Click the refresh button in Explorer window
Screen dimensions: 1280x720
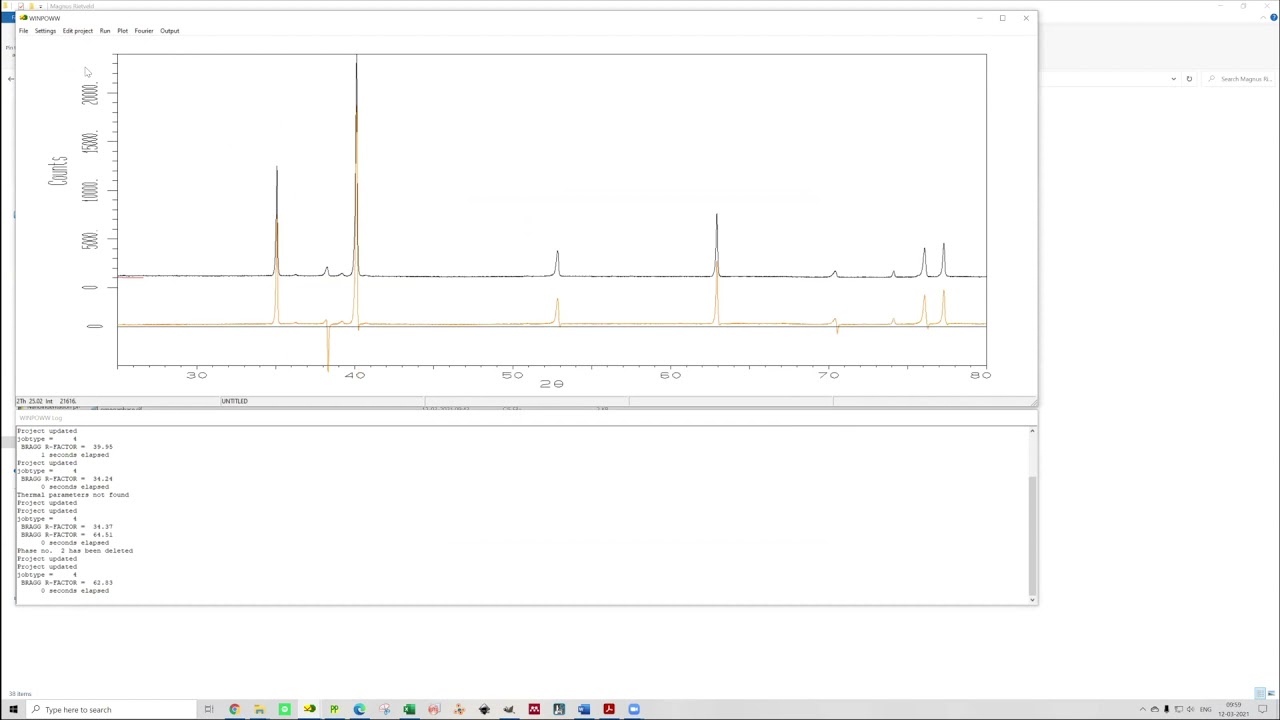coord(1189,79)
